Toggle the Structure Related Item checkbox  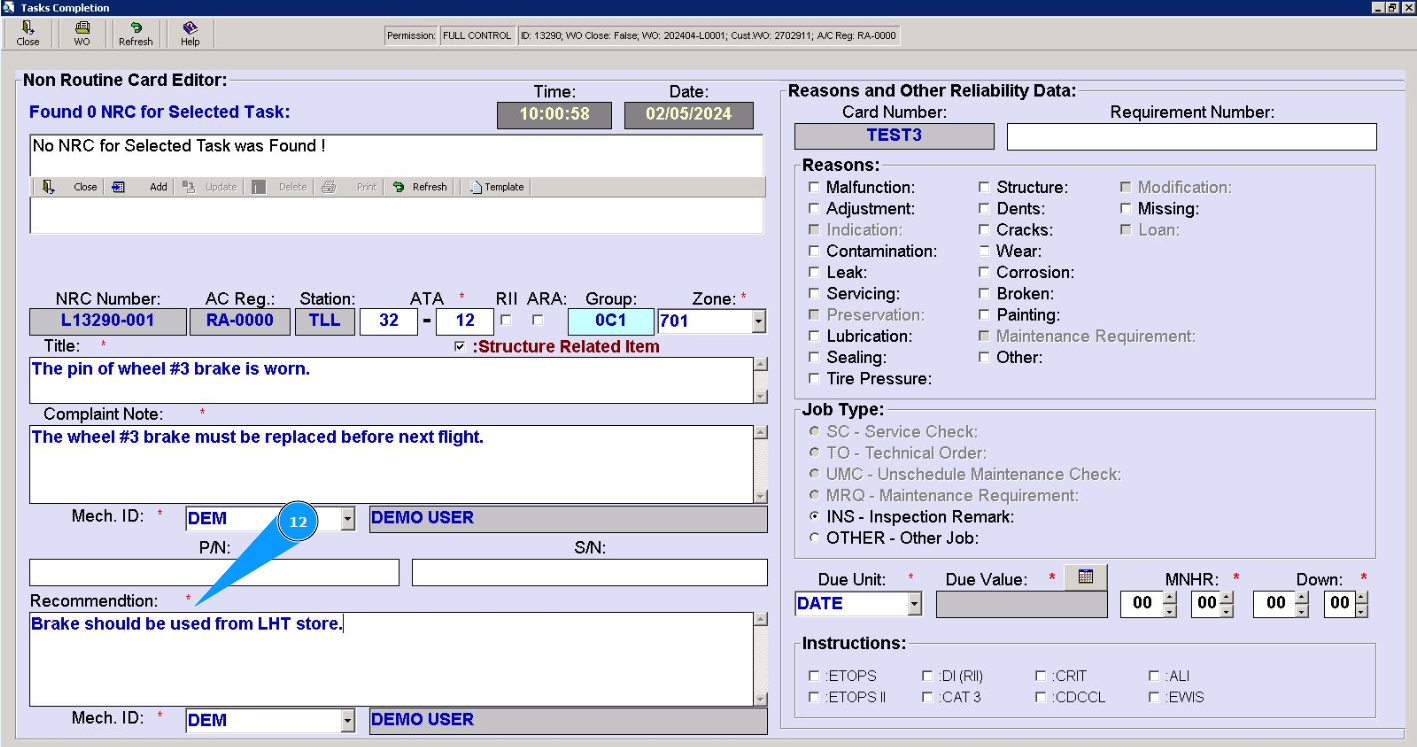[x=459, y=347]
